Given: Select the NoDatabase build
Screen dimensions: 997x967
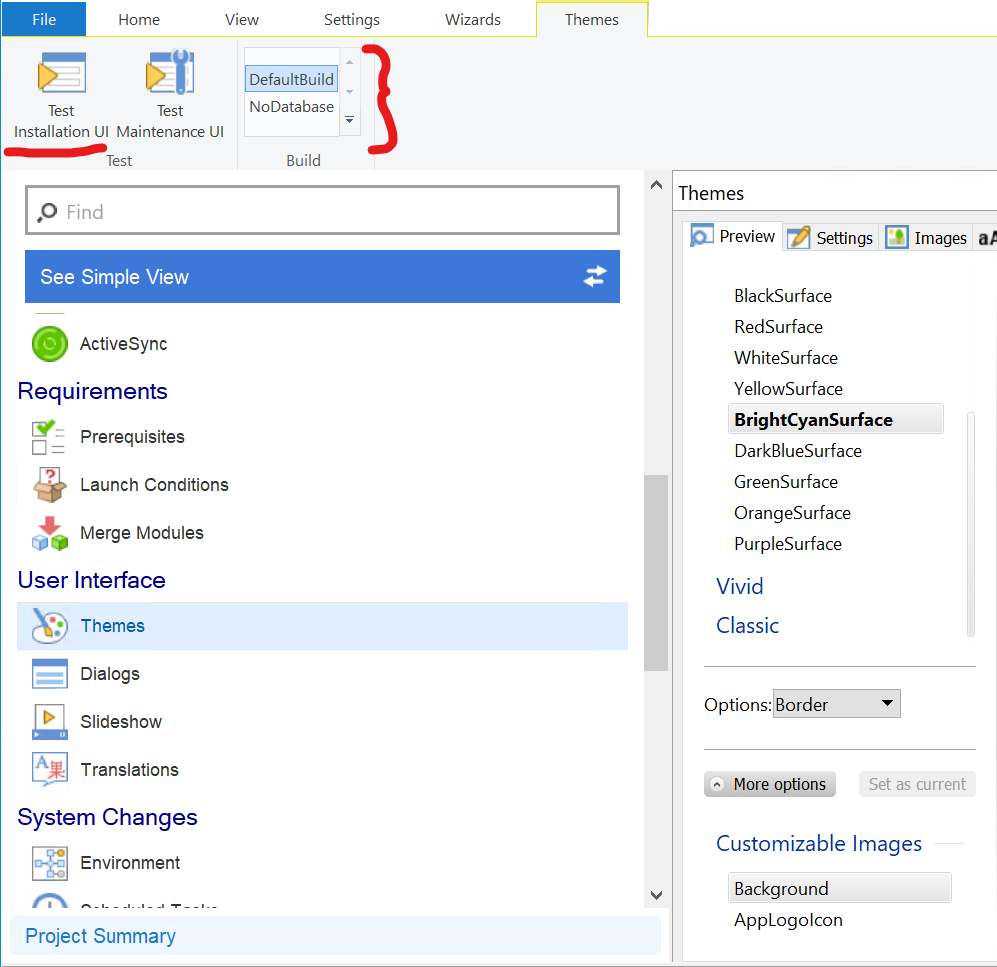Looking at the screenshot, I should [291, 107].
